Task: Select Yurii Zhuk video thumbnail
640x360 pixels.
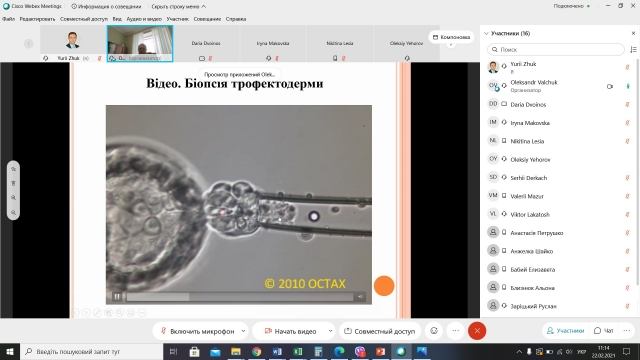Action: pos(73,43)
